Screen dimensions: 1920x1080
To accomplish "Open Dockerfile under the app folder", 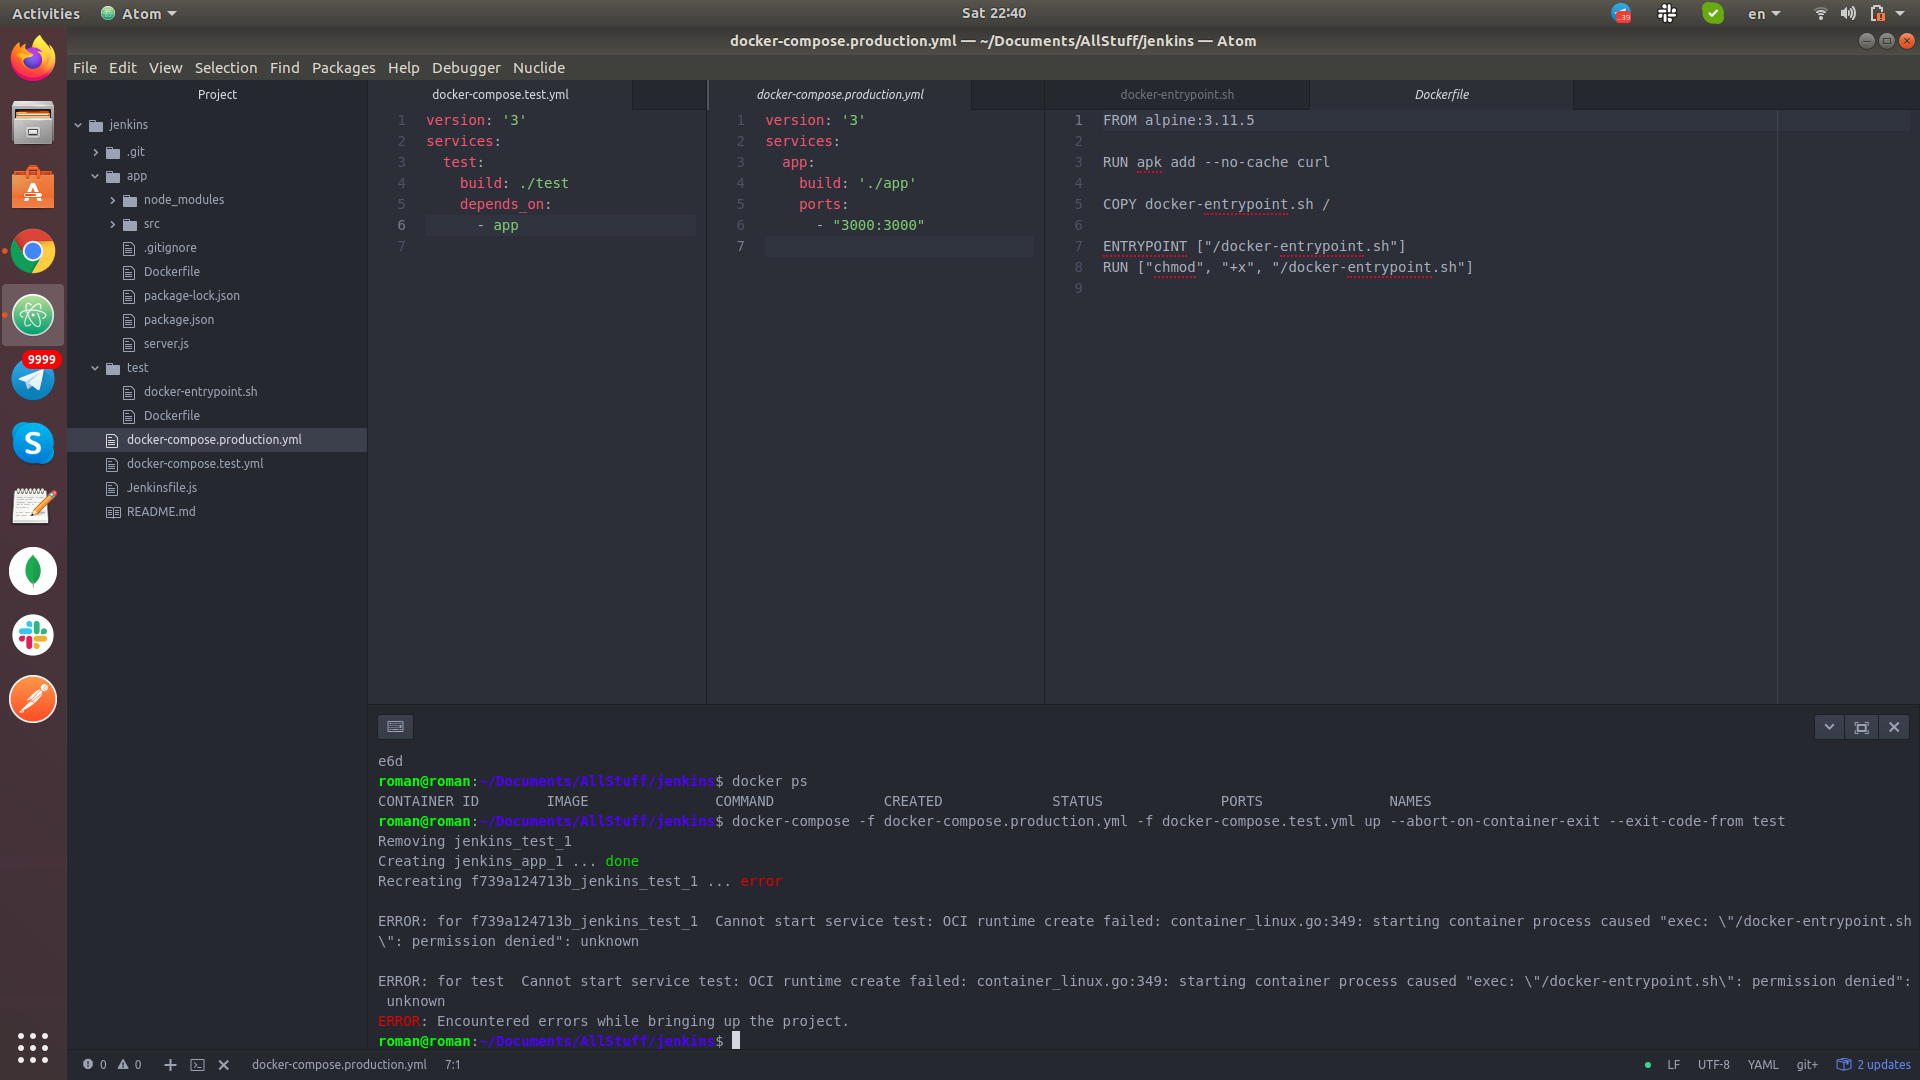I will pos(171,272).
